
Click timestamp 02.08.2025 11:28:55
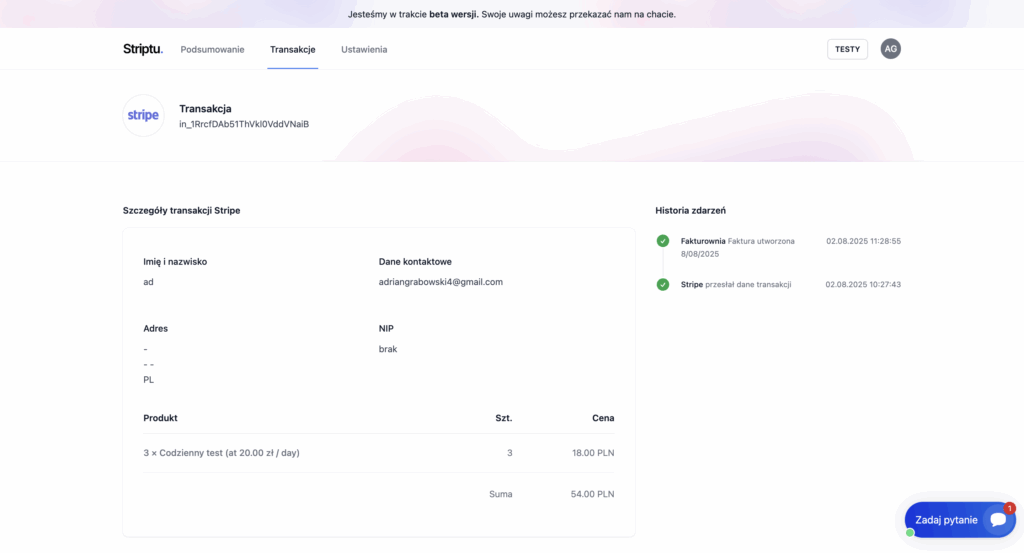863,241
